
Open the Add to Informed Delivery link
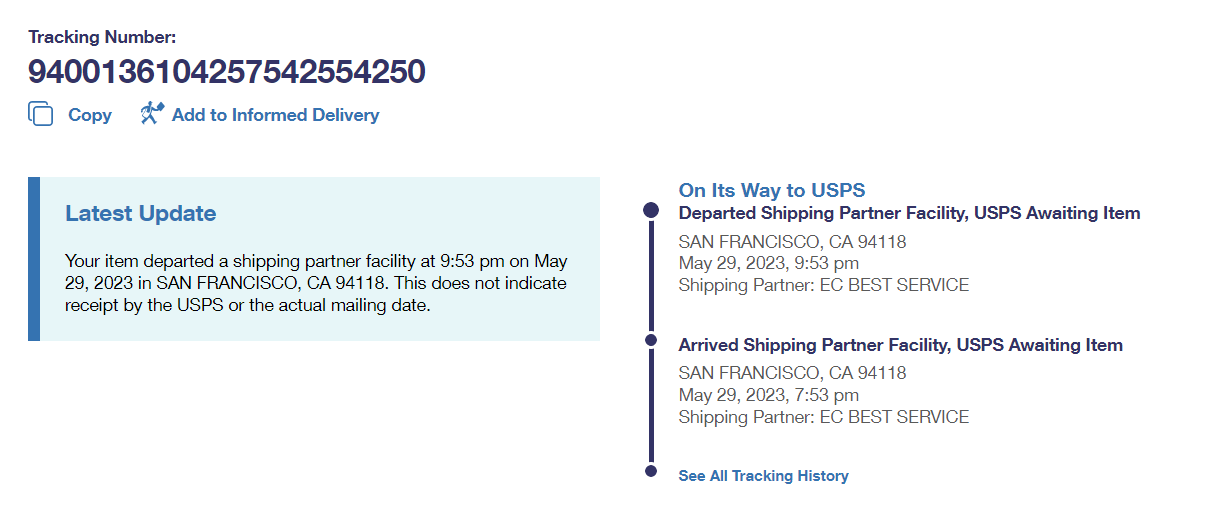click(275, 115)
